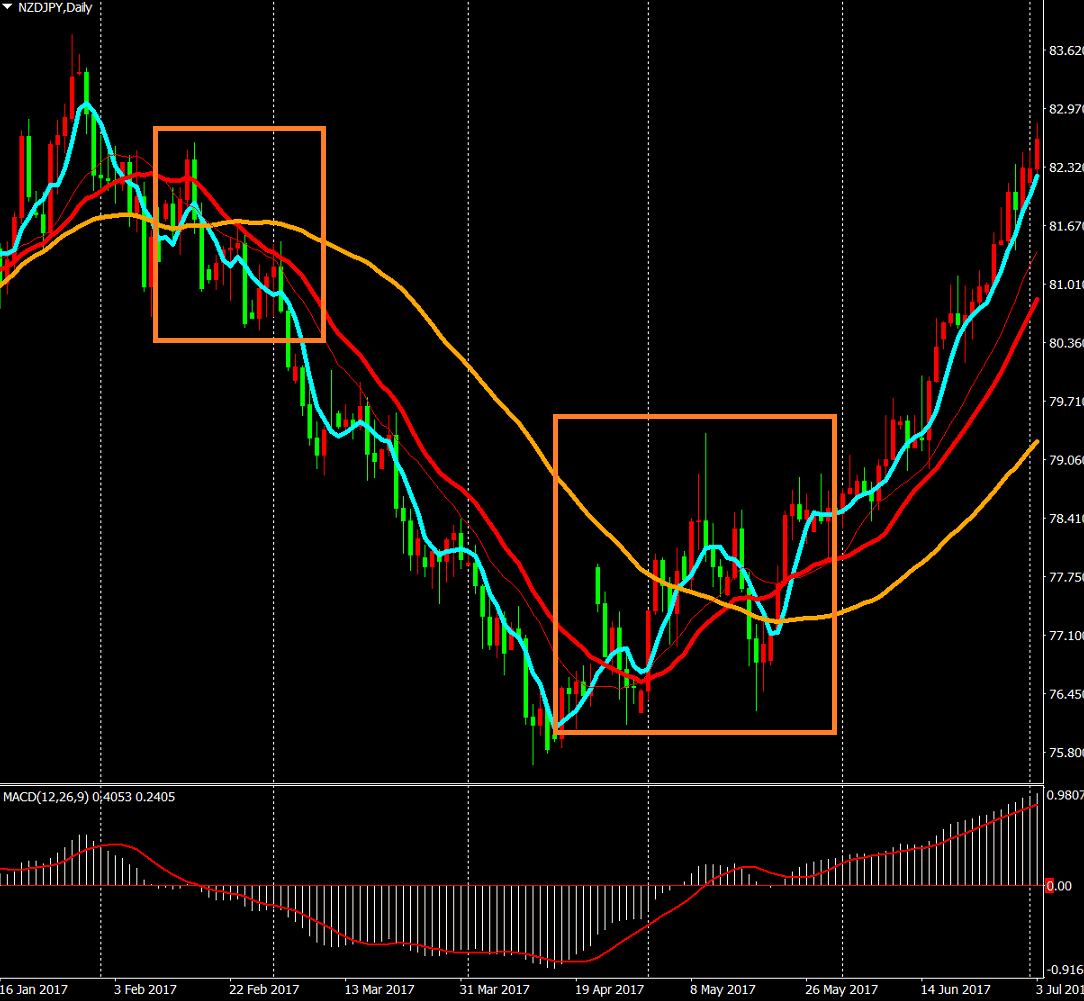Screen dimensions: 1084x1001
Task: Click the 31 Mar 2017 date label
Action: tap(494, 989)
